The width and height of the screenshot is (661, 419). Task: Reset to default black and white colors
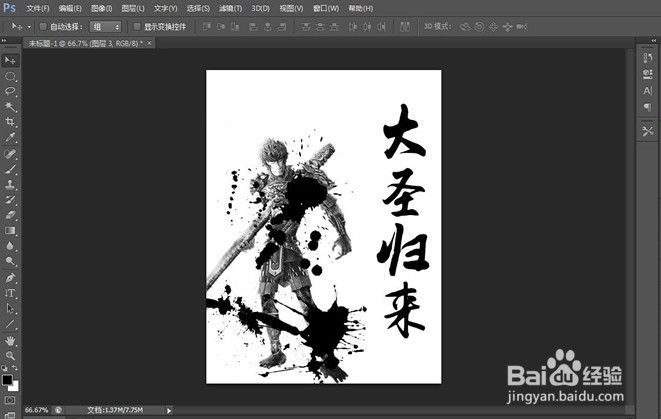[4, 368]
